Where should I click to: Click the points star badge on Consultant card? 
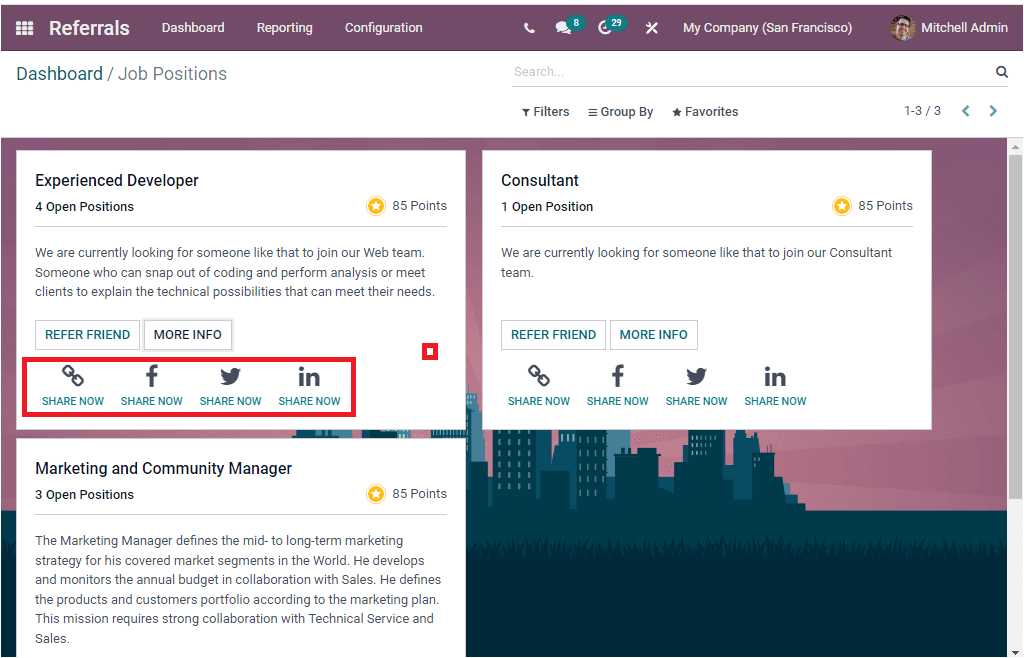841,205
